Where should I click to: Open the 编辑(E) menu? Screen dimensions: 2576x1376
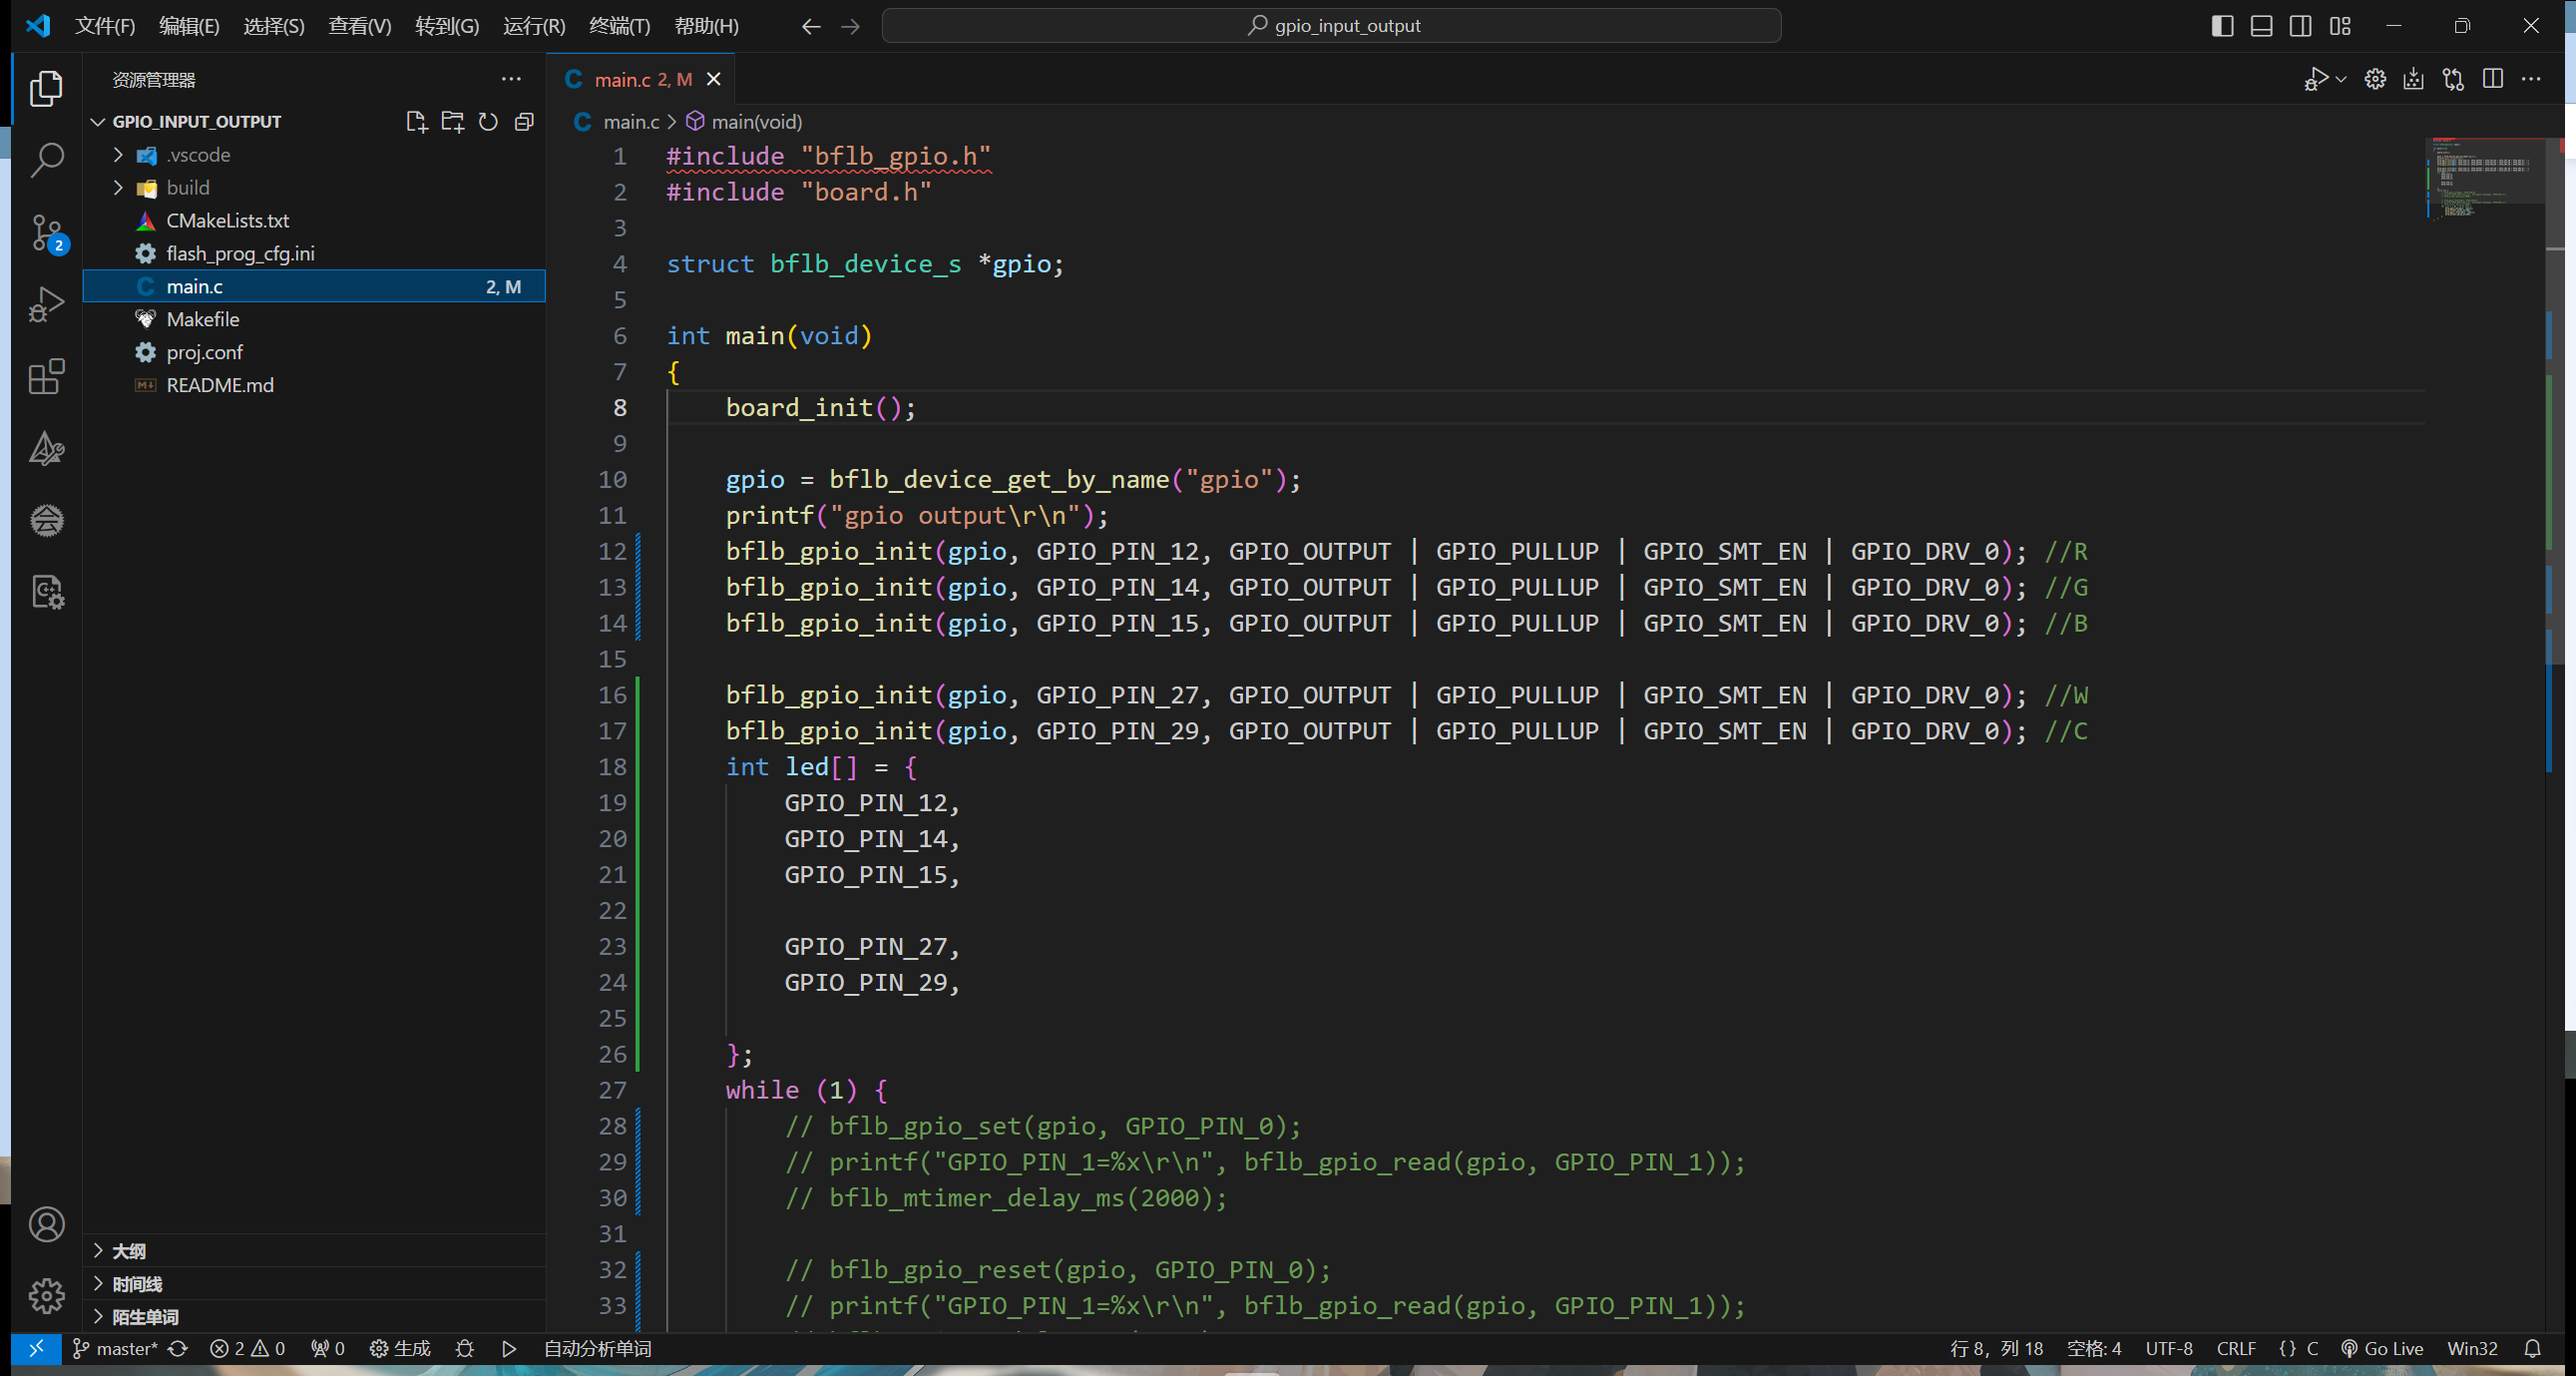coord(189,26)
